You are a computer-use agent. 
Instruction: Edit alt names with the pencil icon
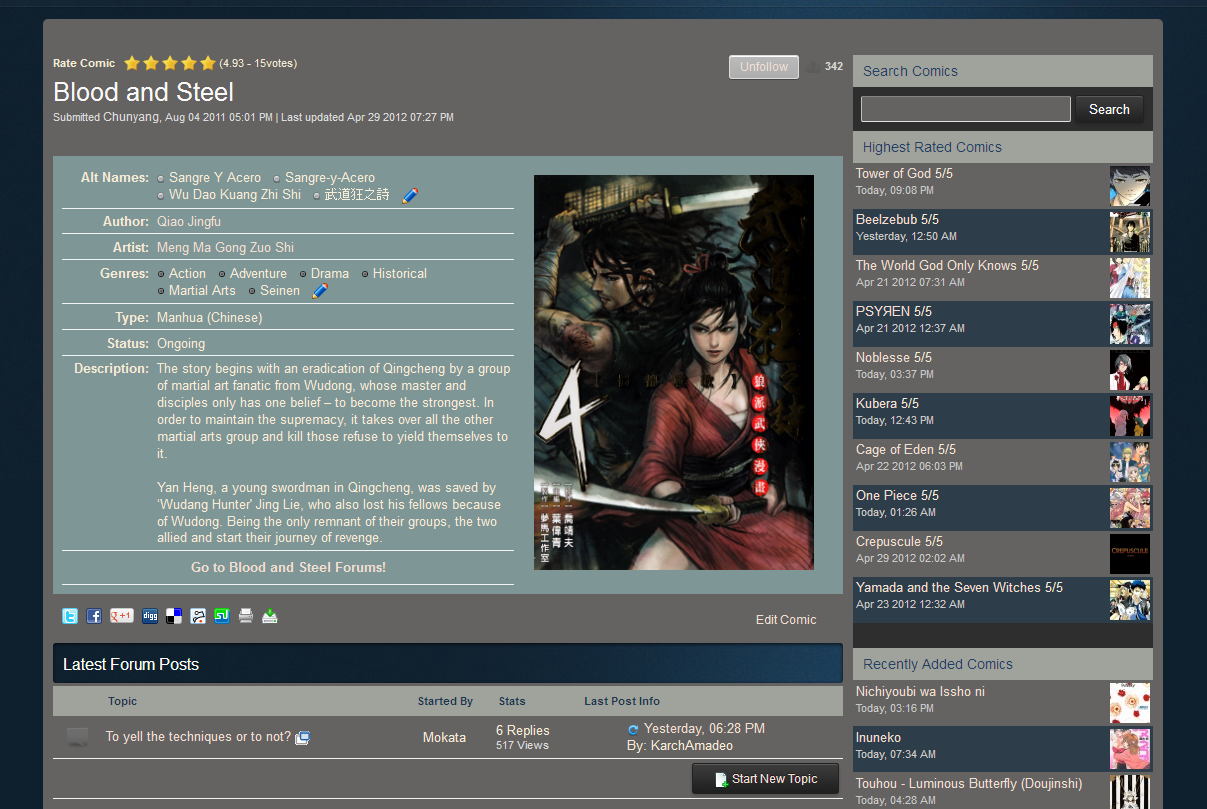pos(410,195)
